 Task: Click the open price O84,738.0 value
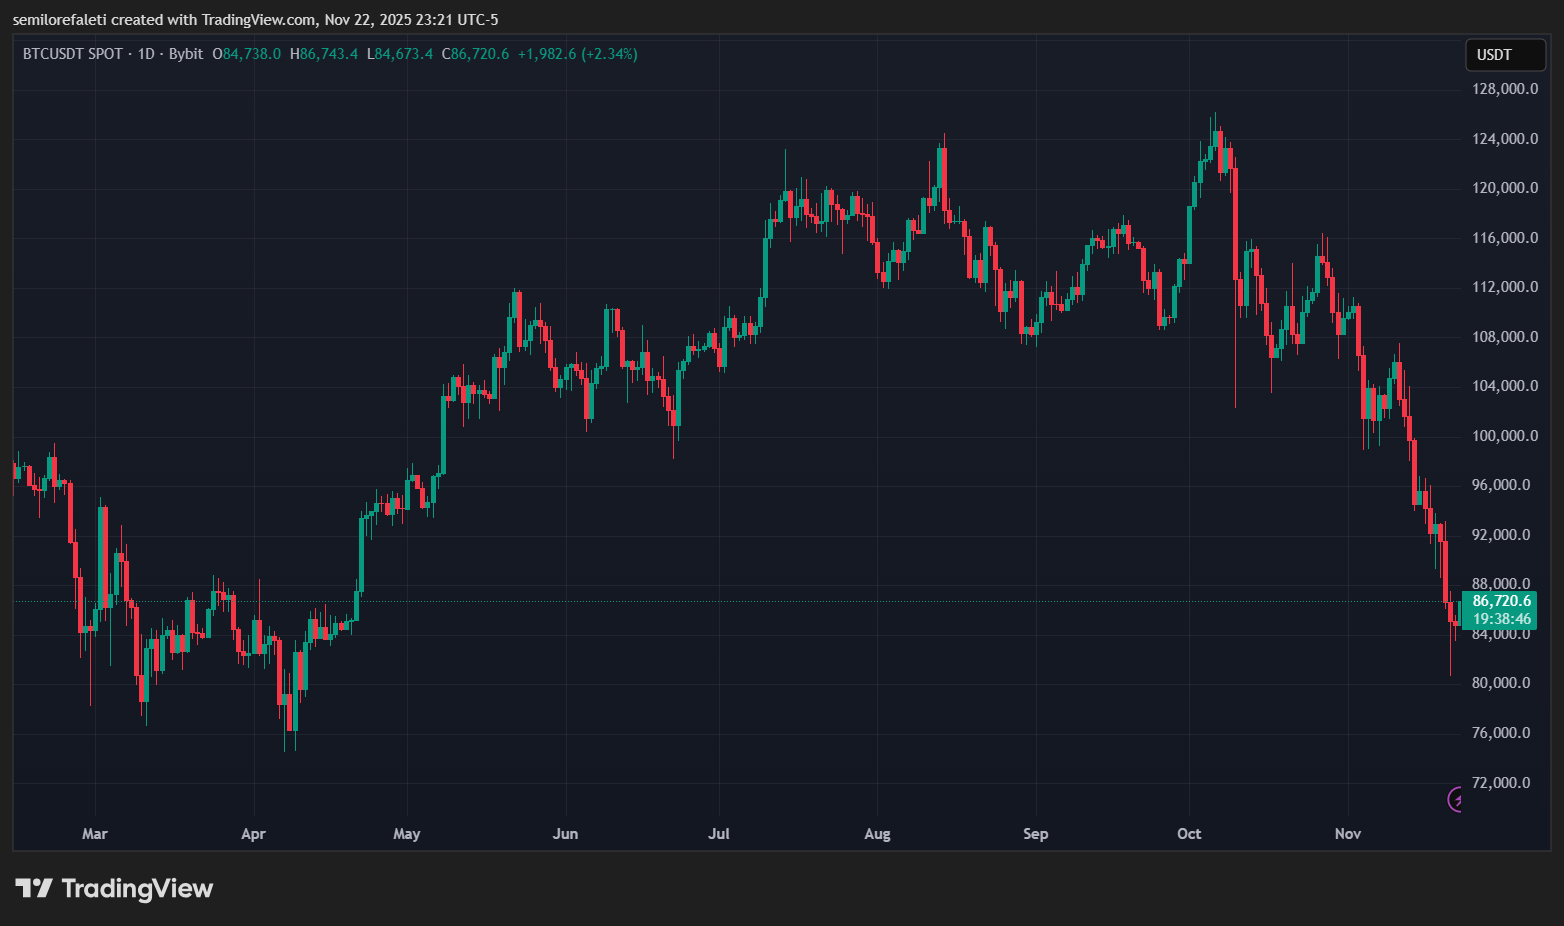246,55
